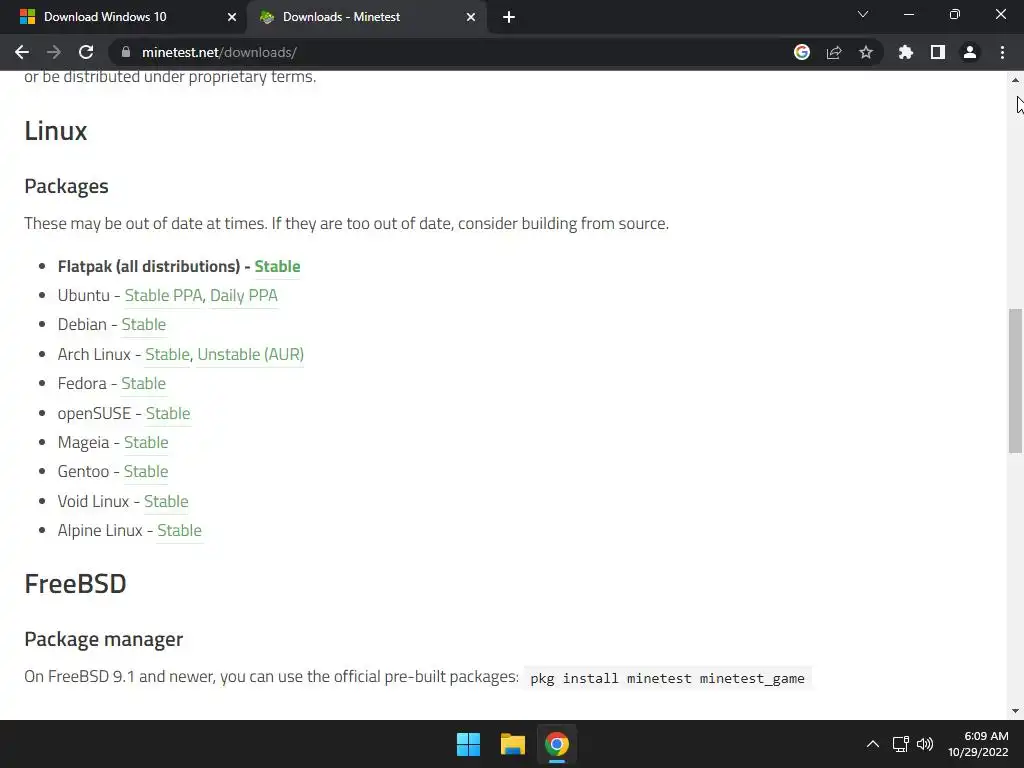Image resolution: width=1024 pixels, height=768 pixels.
Task: Restore down the Chrome window
Action: pyautogui.click(x=955, y=14)
